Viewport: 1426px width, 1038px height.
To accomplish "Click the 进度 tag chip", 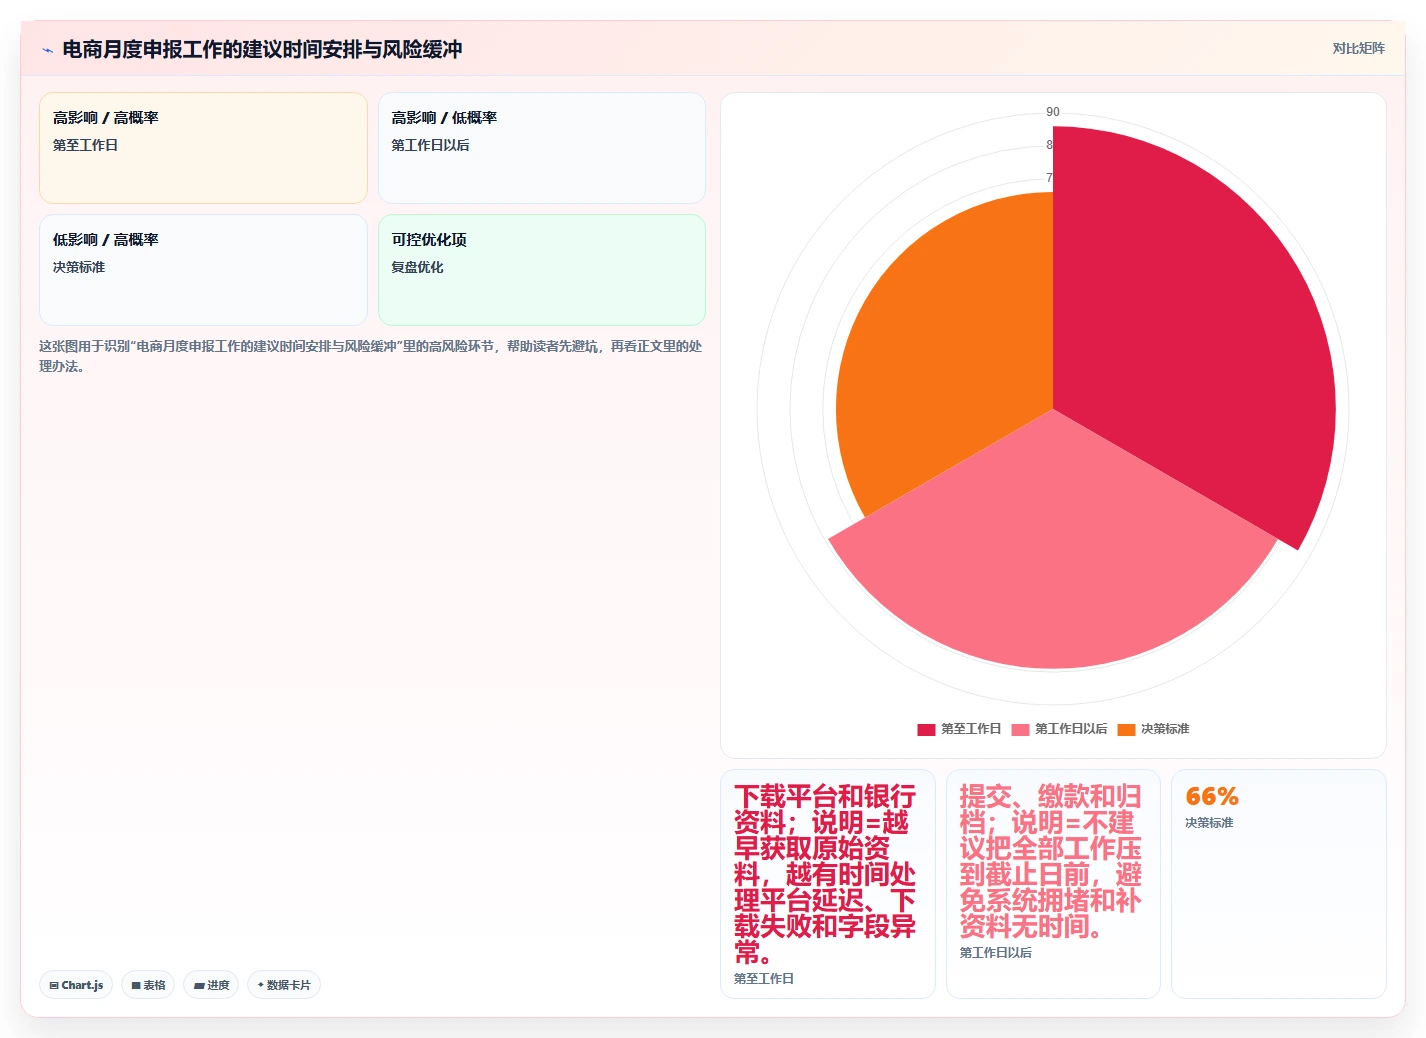I will (211, 985).
